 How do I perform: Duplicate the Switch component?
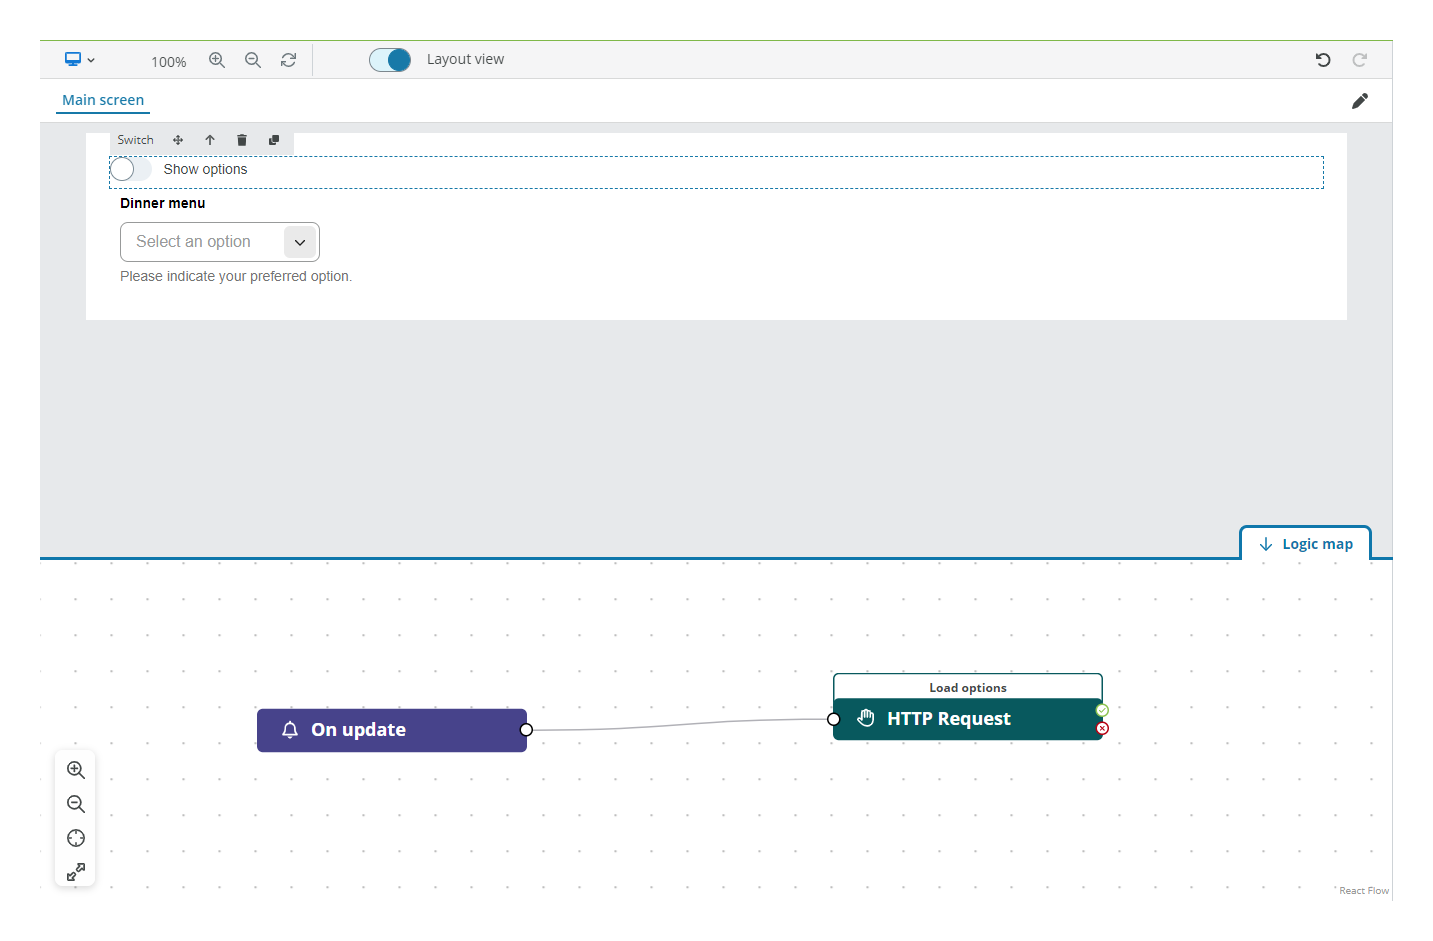[x=274, y=140]
